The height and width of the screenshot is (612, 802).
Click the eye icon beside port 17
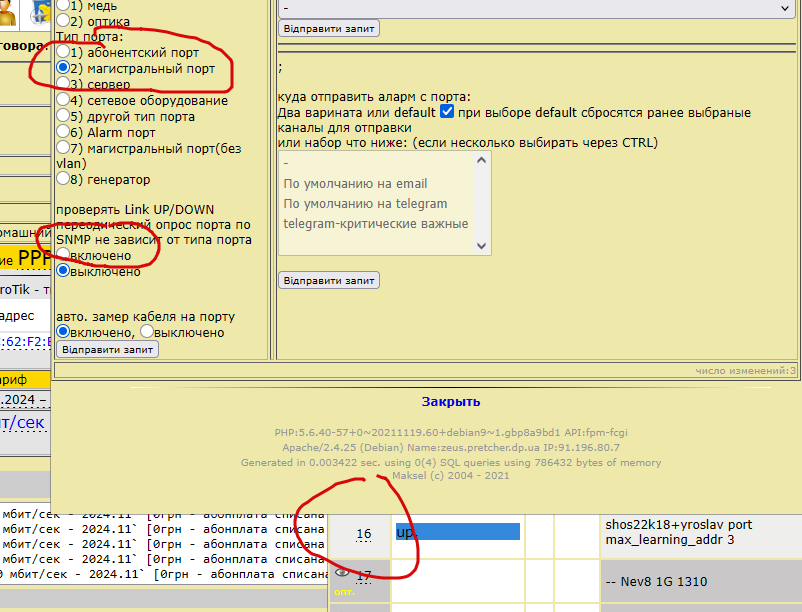coord(342,572)
